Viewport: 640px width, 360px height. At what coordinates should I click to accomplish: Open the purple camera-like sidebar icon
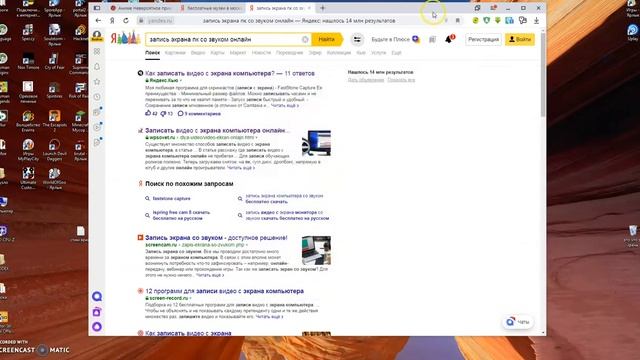97,312
